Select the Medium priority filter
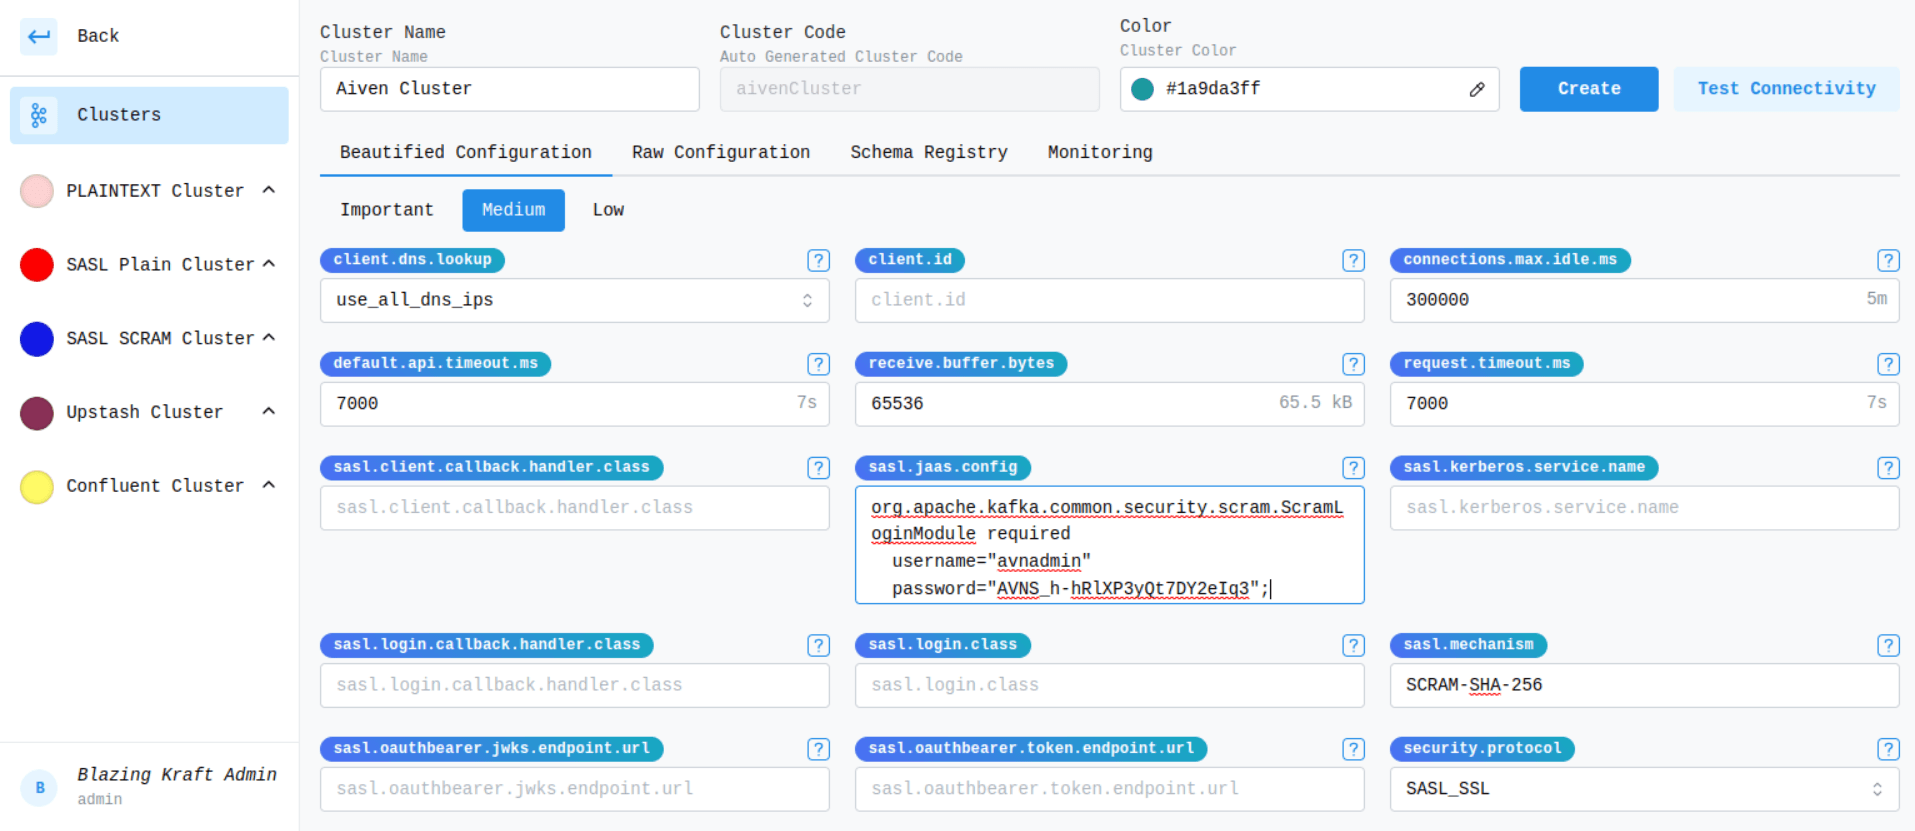 point(514,210)
